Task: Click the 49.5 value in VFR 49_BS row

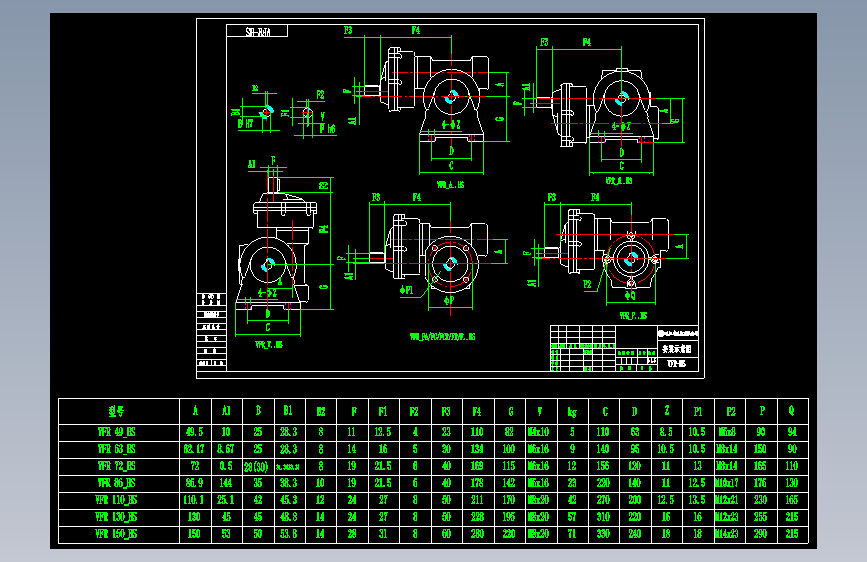Action: (x=195, y=432)
